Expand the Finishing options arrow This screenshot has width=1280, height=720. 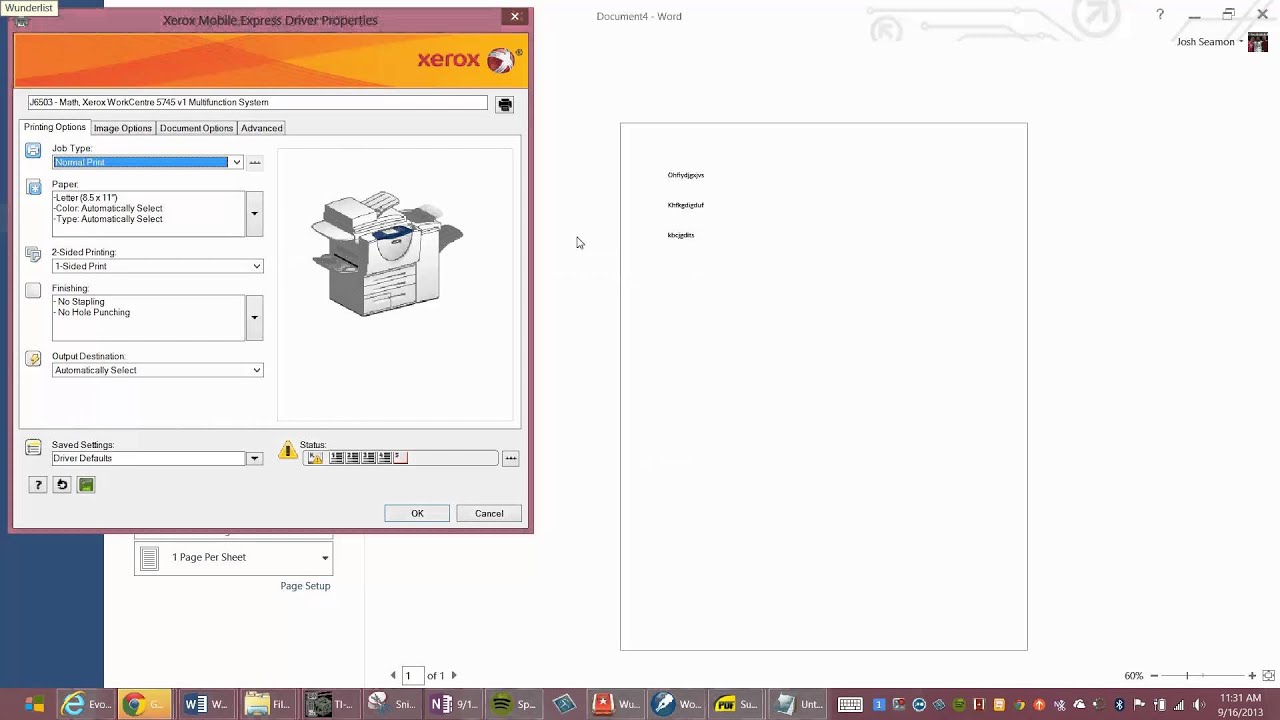point(254,318)
